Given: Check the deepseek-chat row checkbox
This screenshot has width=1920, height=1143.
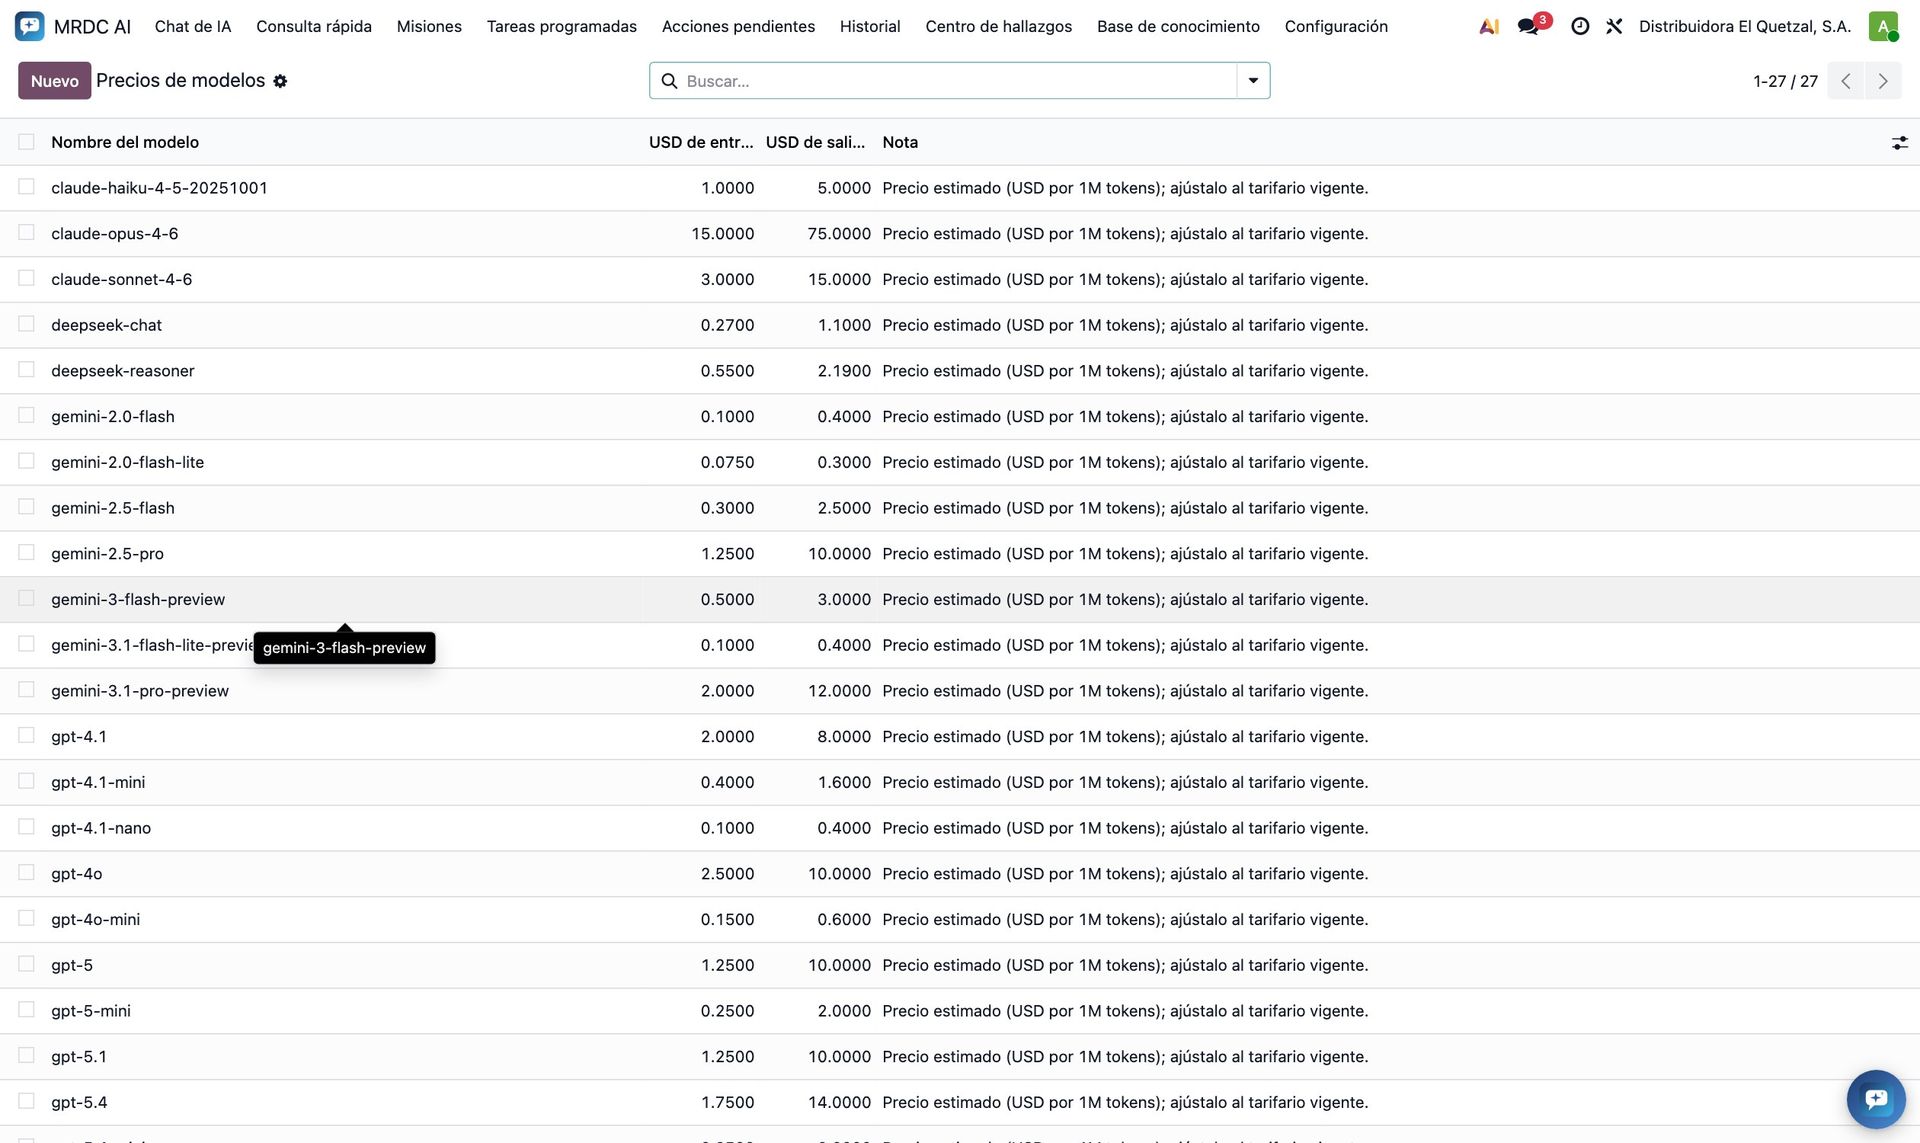Looking at the screenshot, I should 26,324.
